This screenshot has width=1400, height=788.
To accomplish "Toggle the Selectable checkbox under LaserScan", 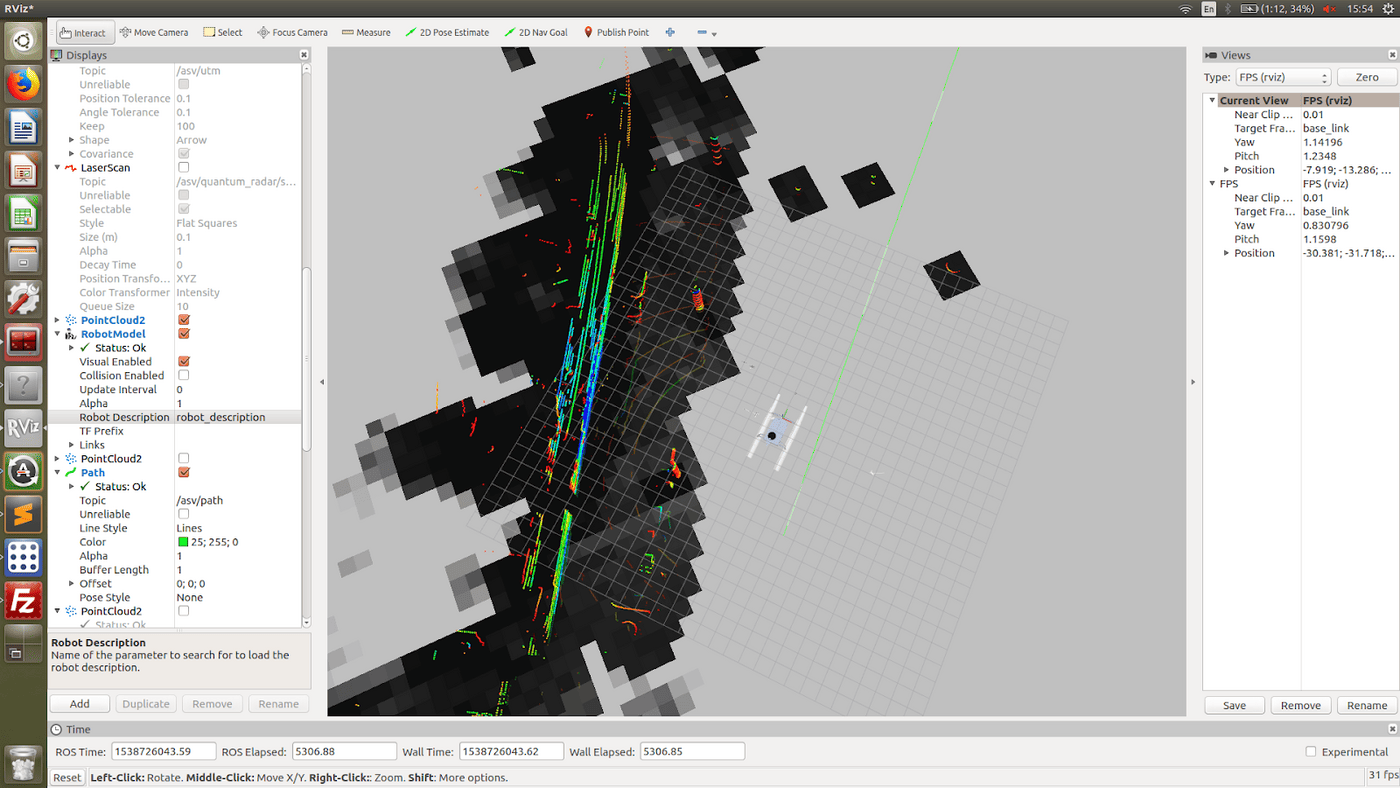I will [183, 209].
